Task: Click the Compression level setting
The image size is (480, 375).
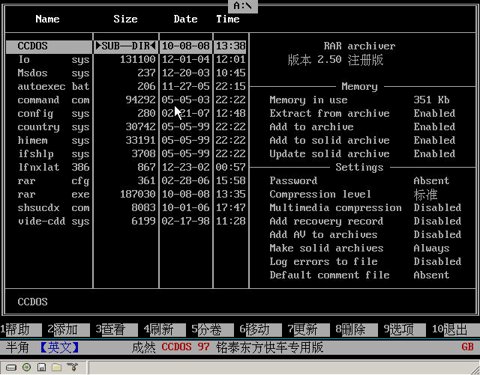Action: (353, 194)
